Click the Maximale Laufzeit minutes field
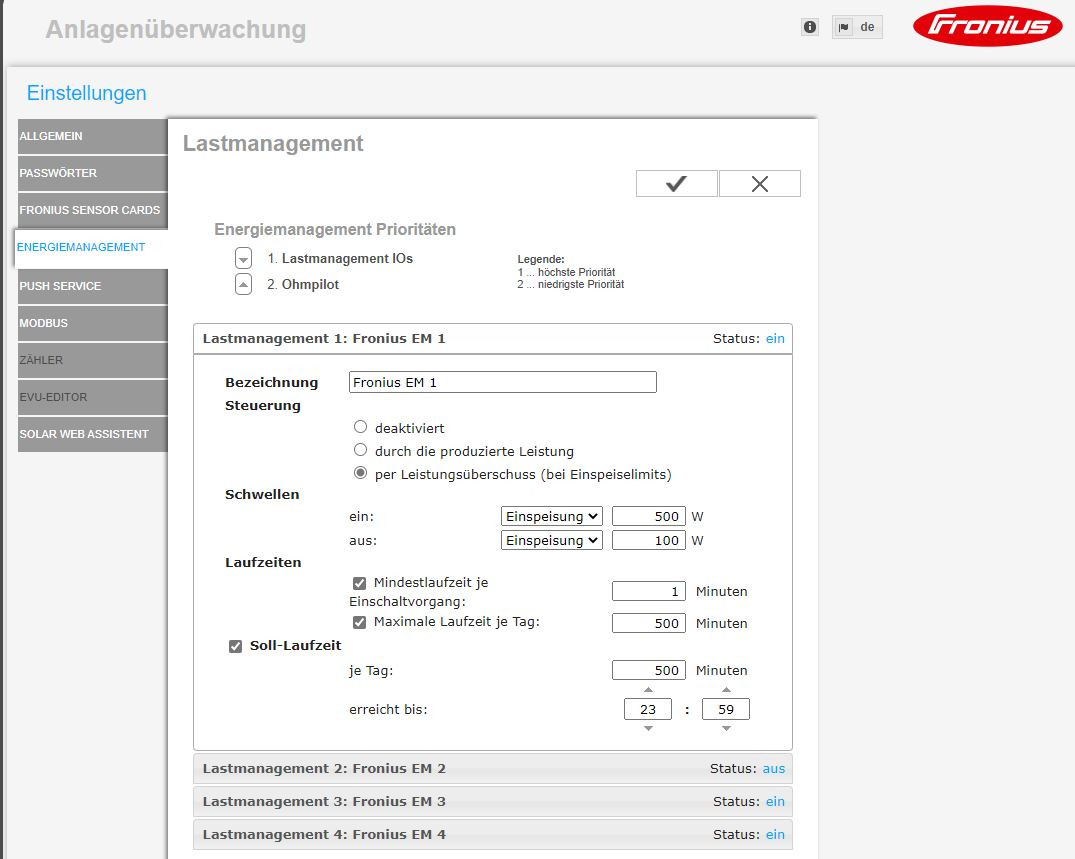Screen dimensions: 1075x859 649,623
